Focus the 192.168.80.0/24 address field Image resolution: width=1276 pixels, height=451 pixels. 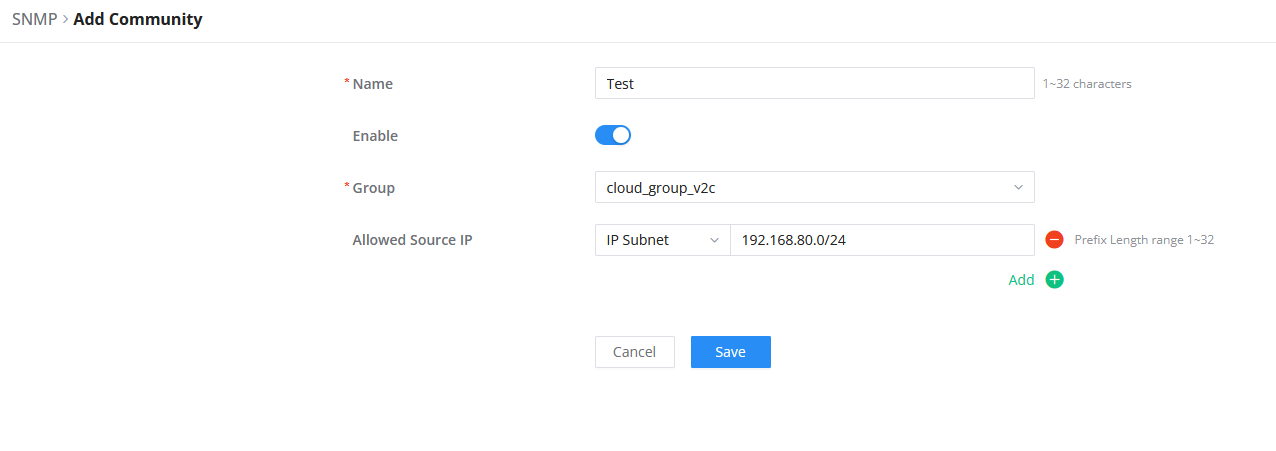coord(882,240)
